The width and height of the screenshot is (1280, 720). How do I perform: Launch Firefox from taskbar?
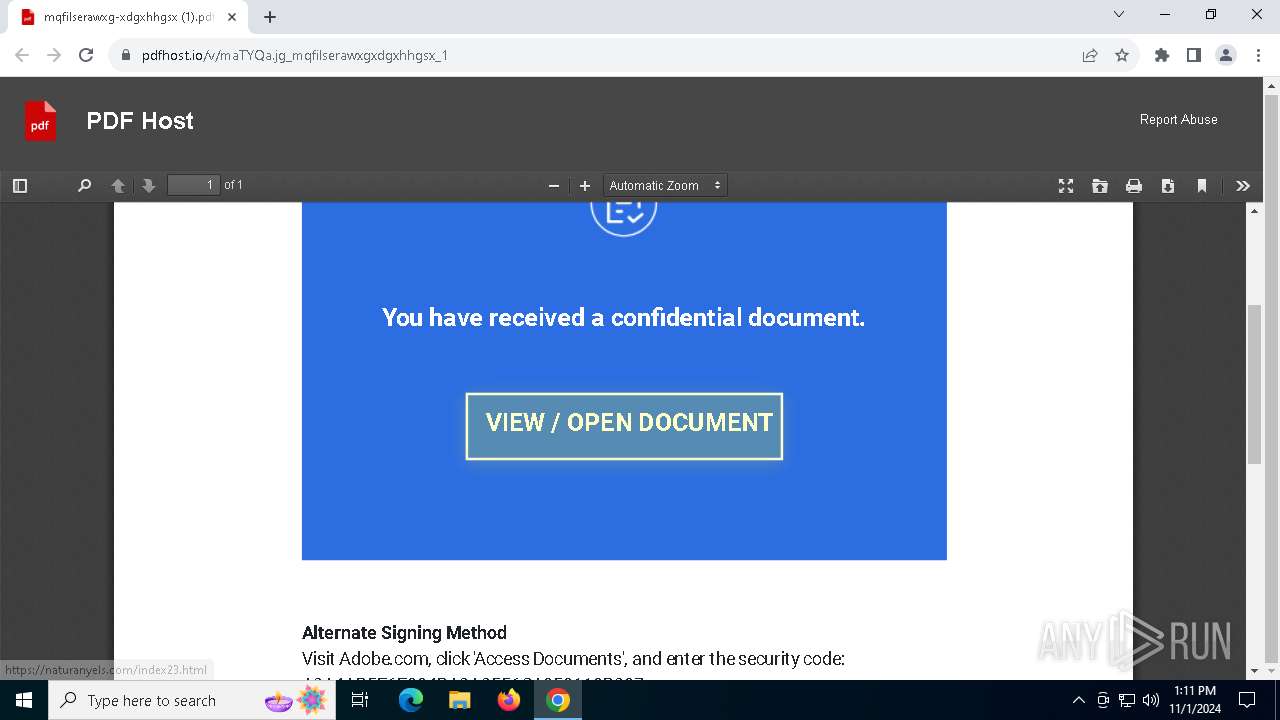pos(509,700)
